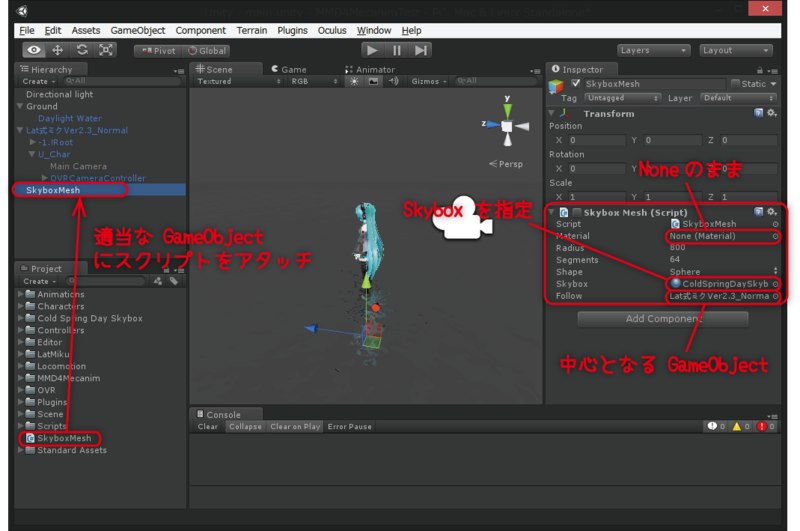The width and height of the screenshot is (800, 531).
Task: Click the Play button
Action: [x=372, y=50]
